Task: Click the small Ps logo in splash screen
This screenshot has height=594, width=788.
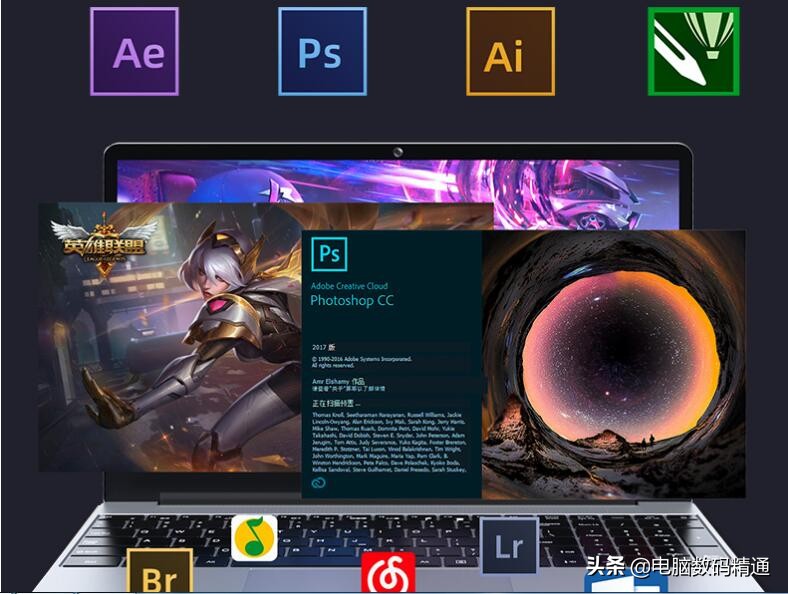Action: pos(329,254)
